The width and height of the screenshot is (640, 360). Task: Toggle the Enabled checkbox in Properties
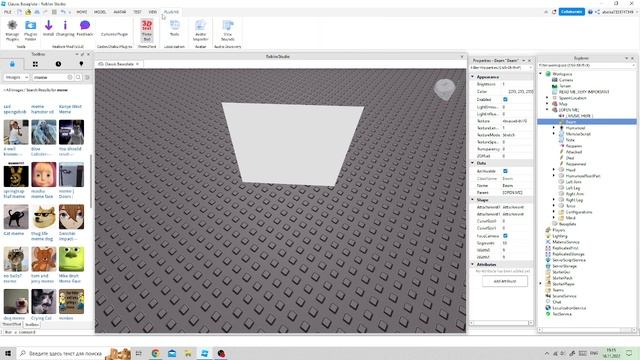point(505,99)
